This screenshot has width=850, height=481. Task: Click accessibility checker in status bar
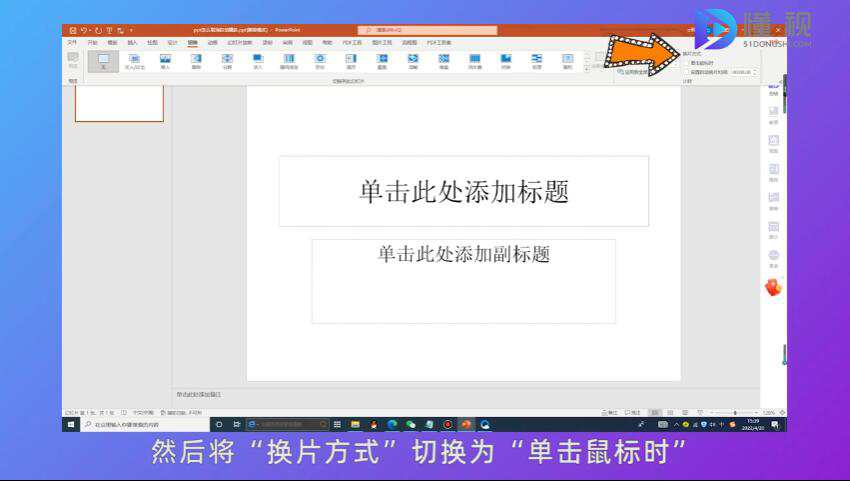point(181,413)
